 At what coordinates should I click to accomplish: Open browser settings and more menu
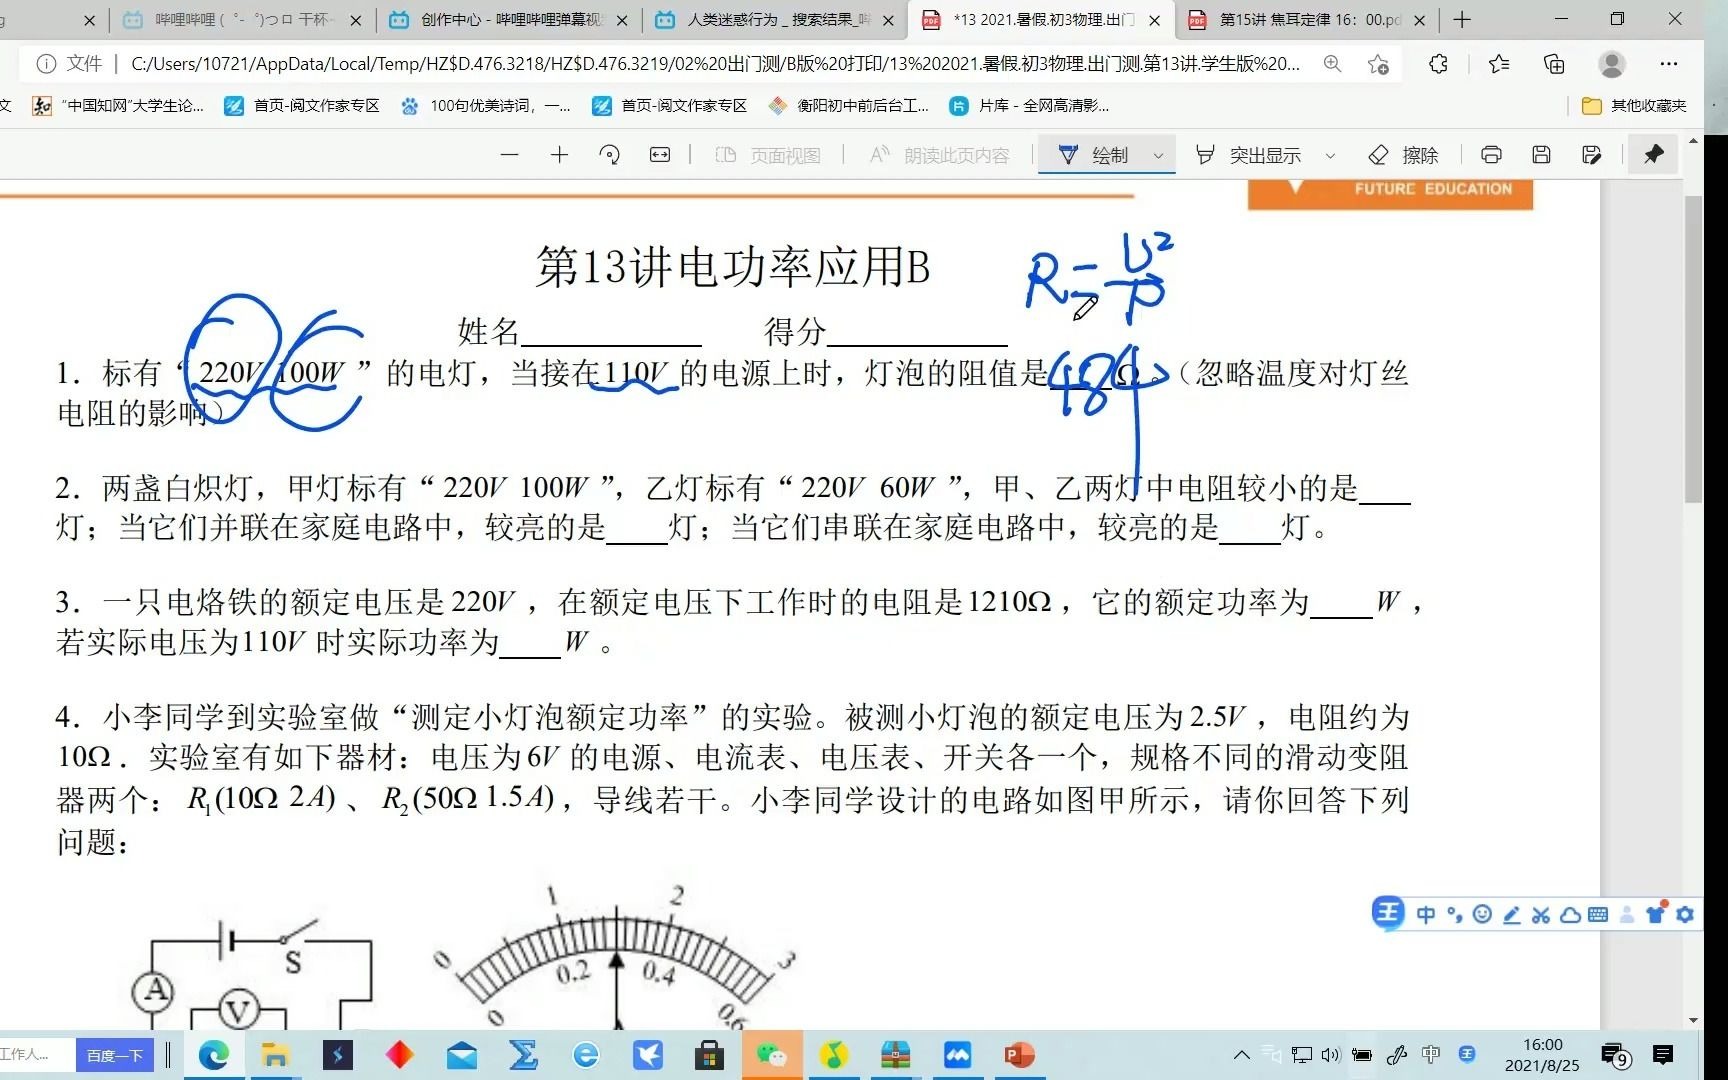point(1669,64)
